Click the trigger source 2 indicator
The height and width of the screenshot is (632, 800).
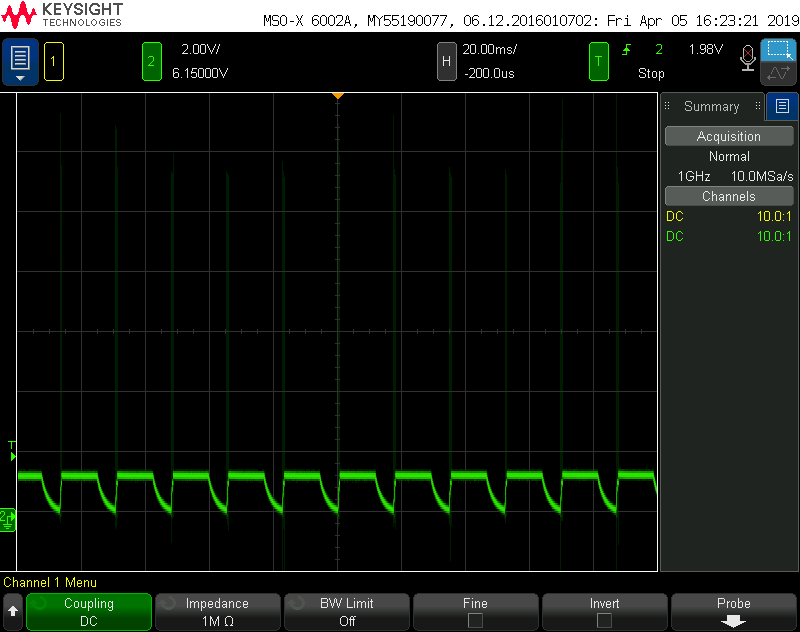659,49
